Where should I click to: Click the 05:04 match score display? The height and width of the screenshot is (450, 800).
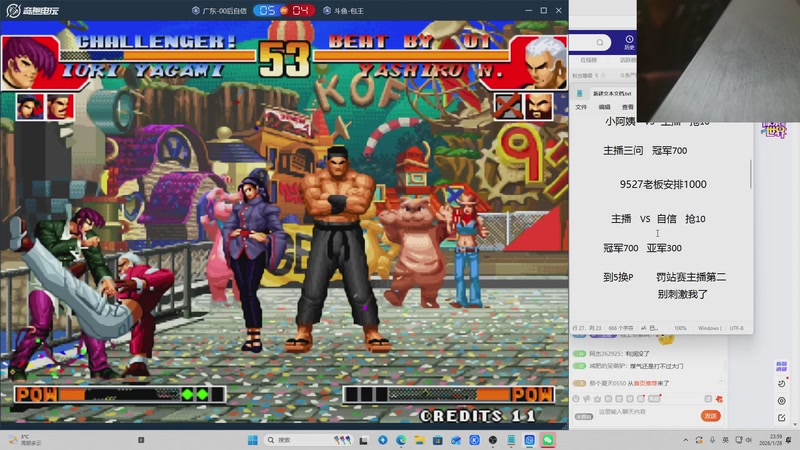(x=284, y=10)
